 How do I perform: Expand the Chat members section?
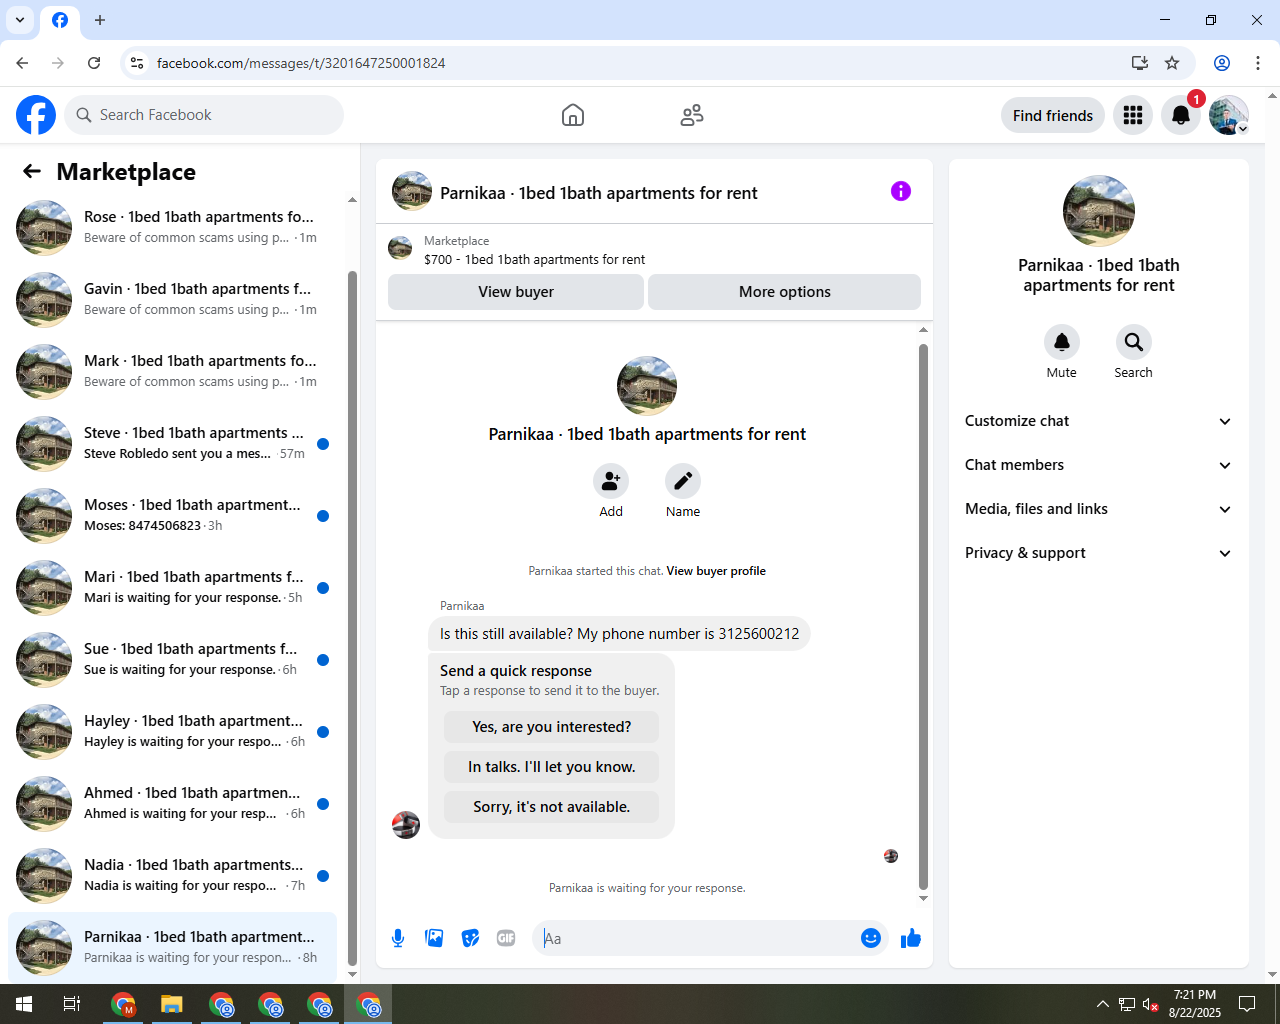[1099, 465]
